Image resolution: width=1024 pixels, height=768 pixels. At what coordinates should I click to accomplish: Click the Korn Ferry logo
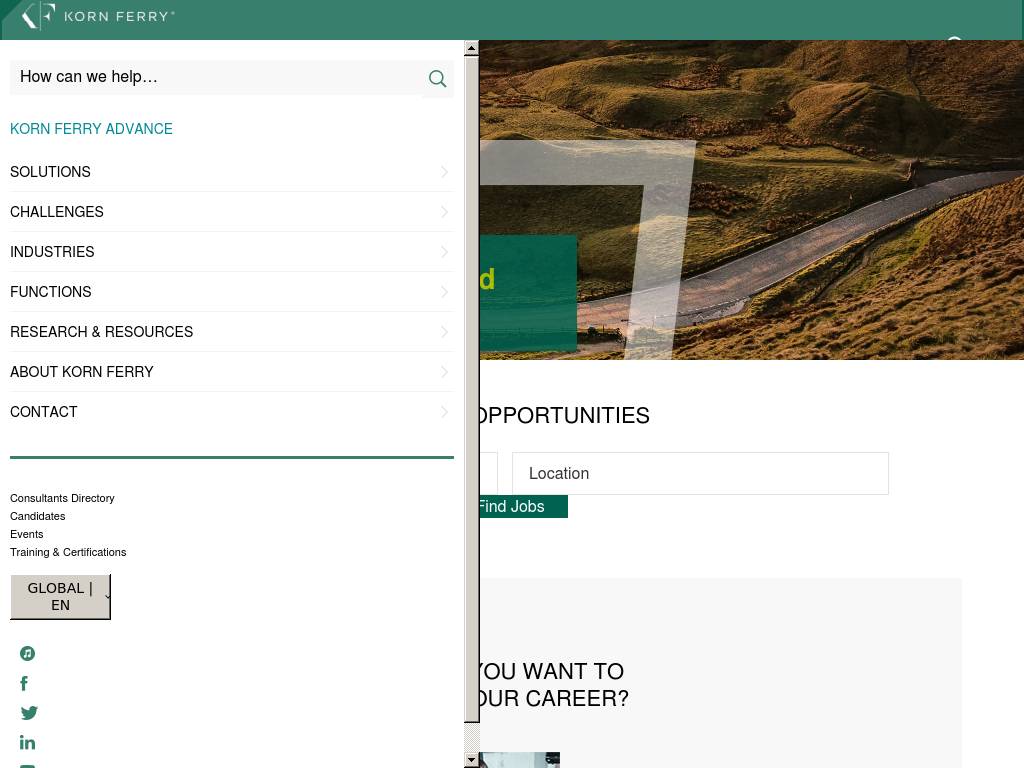coord(98,16)
